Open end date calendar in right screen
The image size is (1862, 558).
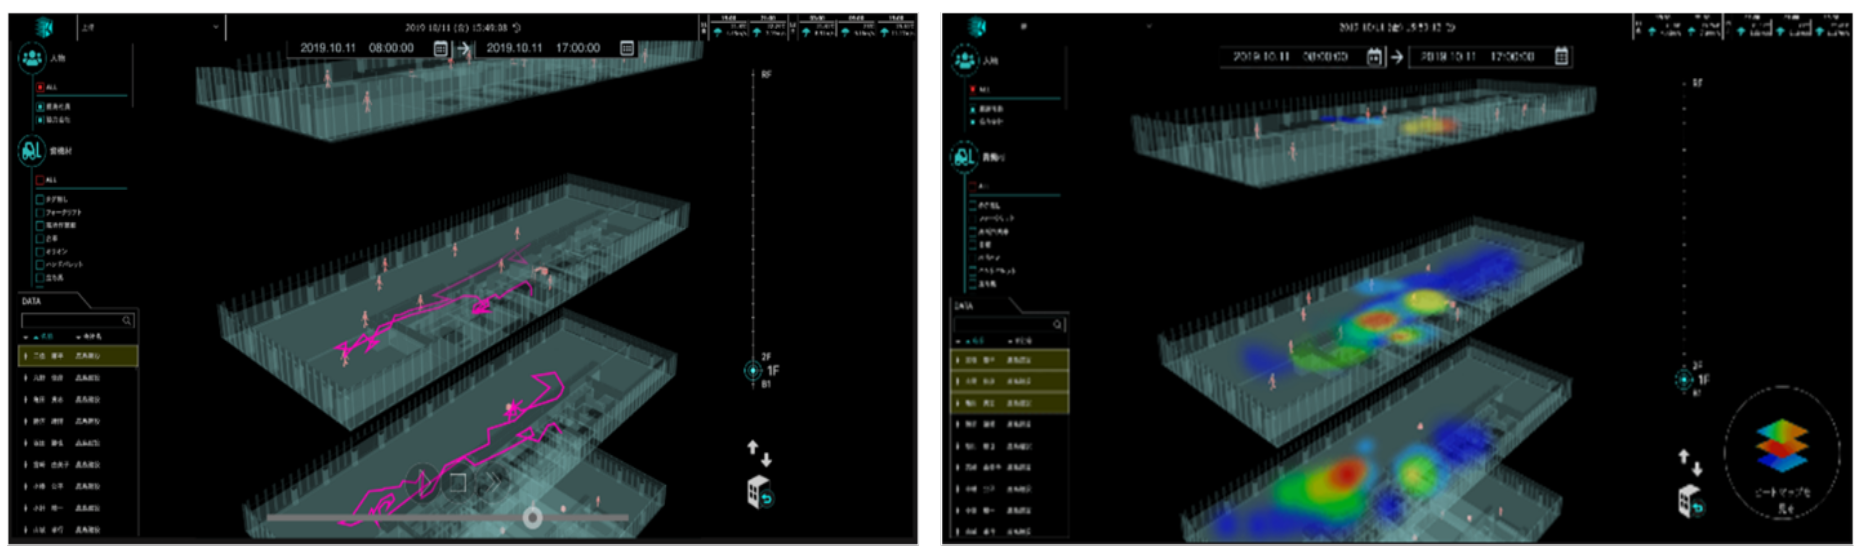coord(1561,57)
